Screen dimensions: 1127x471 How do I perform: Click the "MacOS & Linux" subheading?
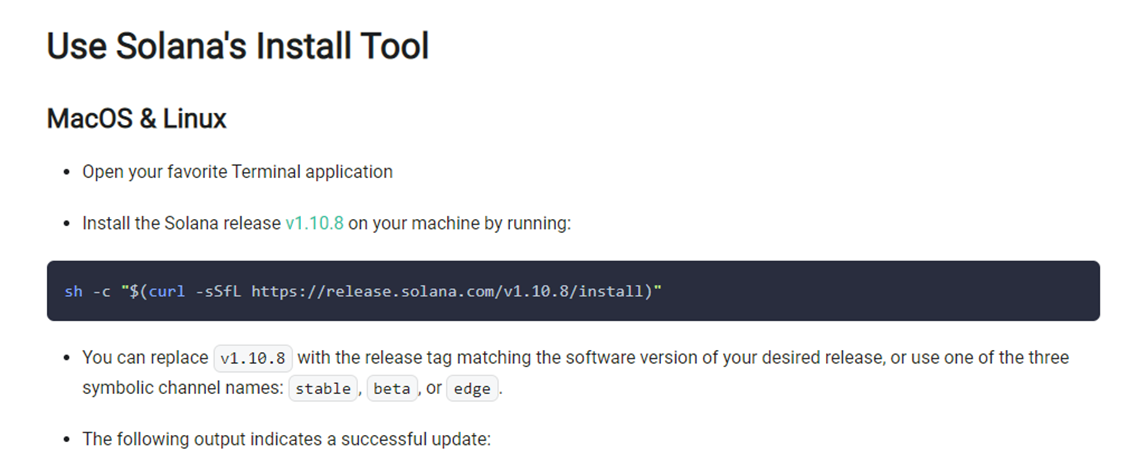(137, 119)
